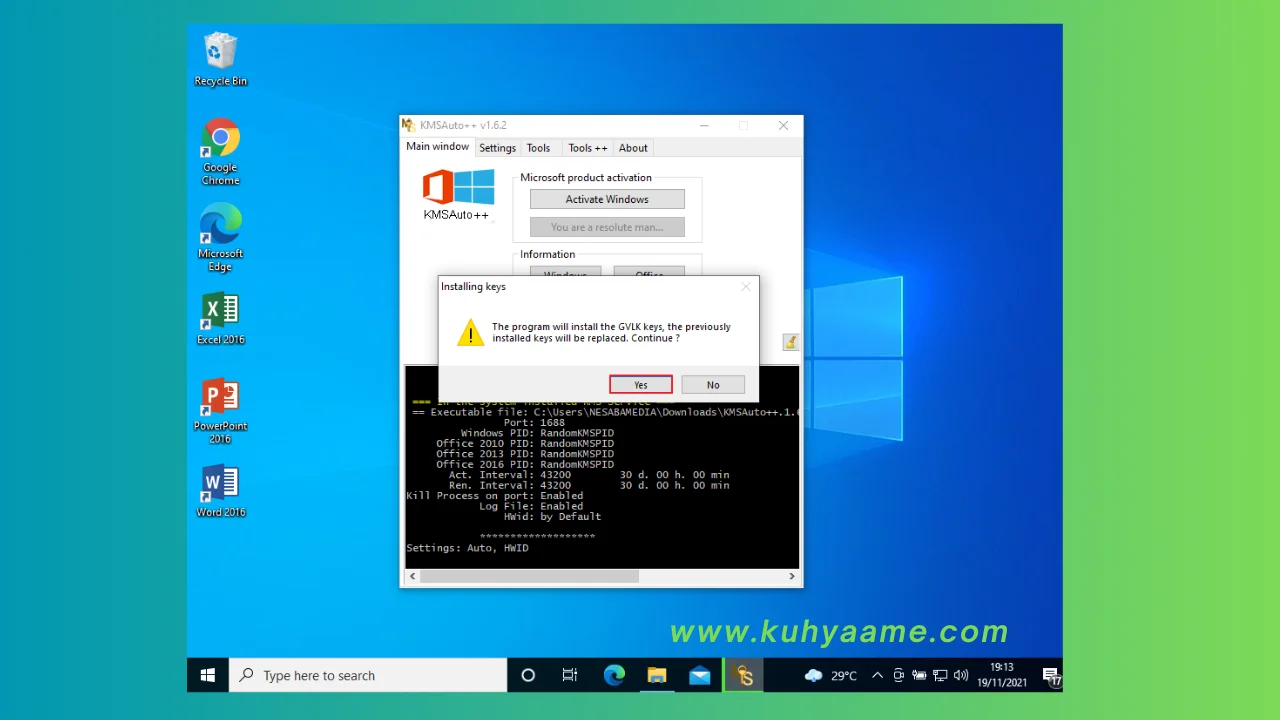Click the network tray icon
Viewport: 1280px width, 720px height.
940,675
